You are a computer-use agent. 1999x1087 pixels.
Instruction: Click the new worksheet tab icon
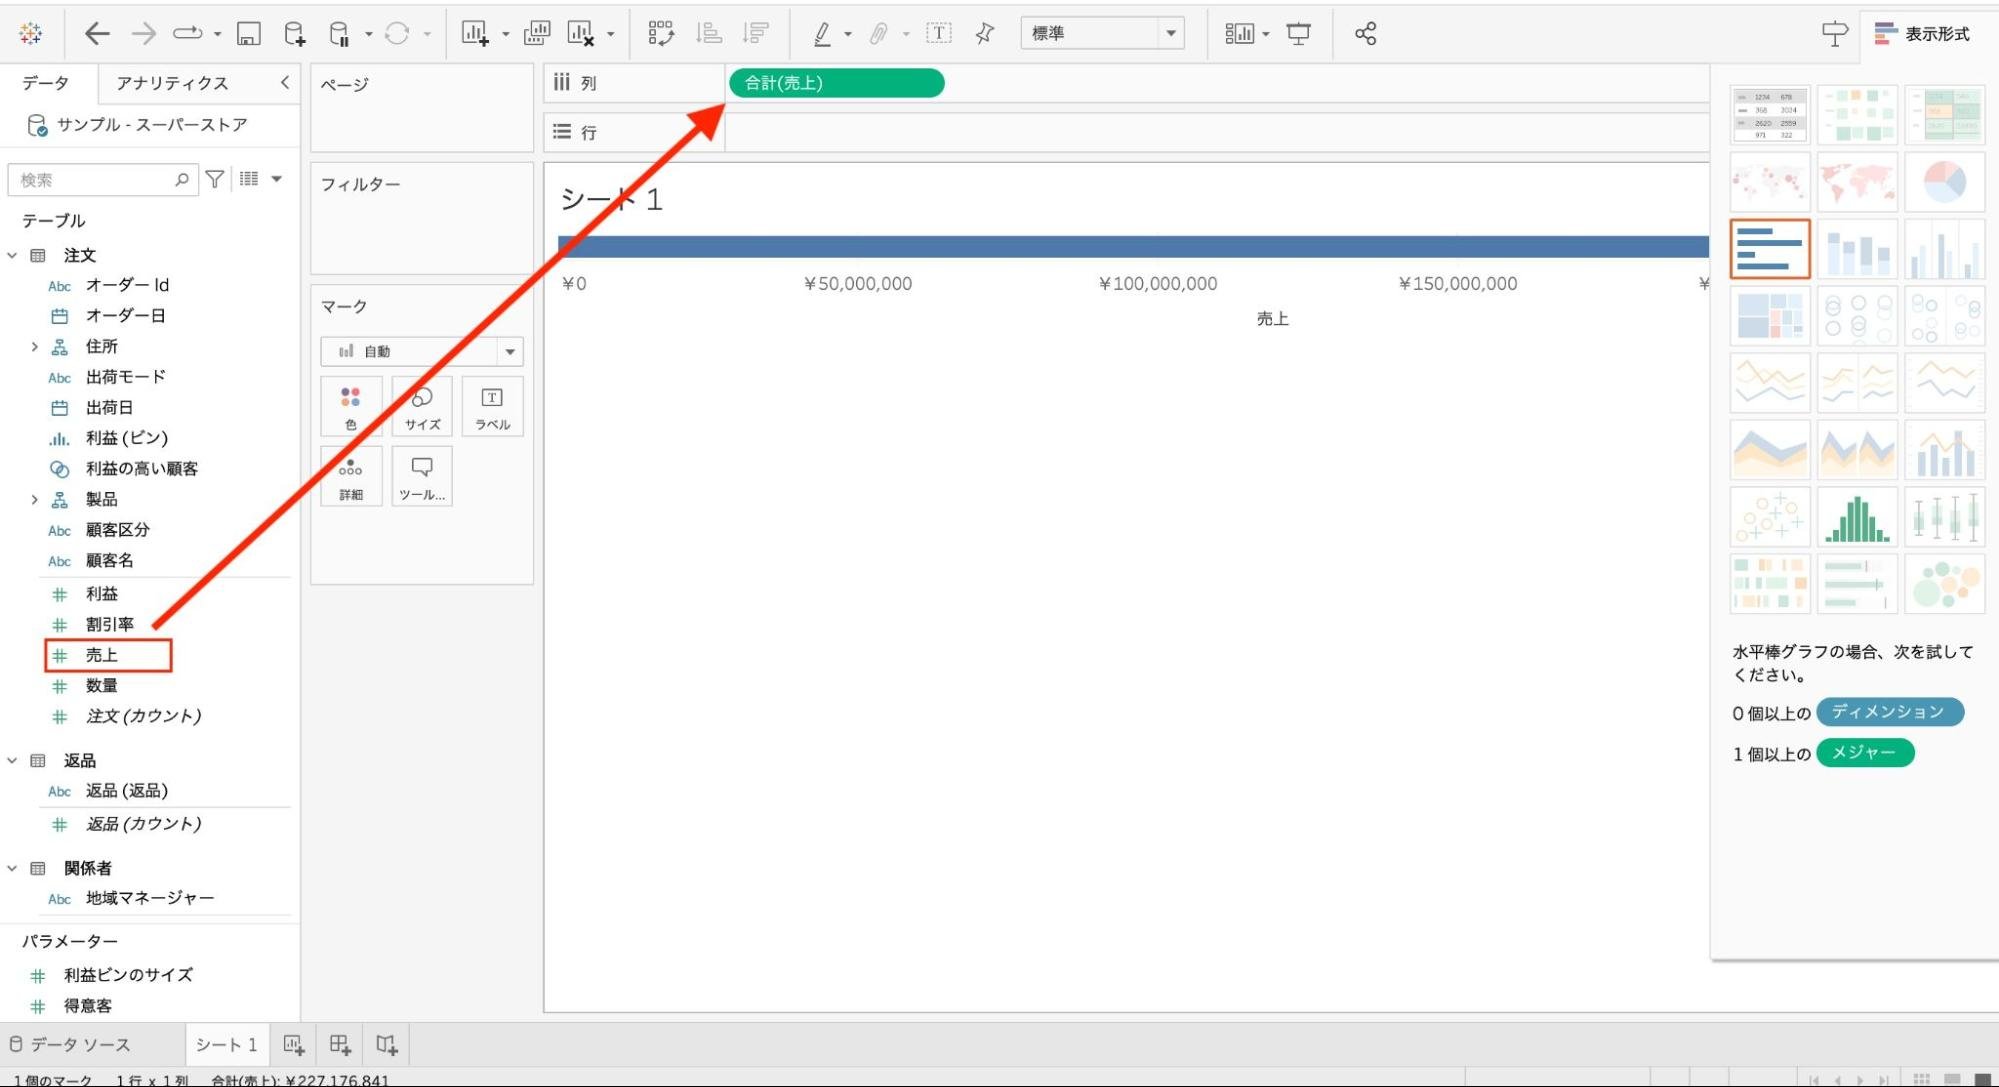[x=293, y=1044]
